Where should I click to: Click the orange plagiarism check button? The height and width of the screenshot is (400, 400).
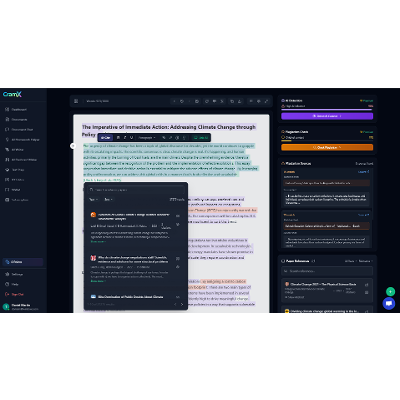point(327,147)
